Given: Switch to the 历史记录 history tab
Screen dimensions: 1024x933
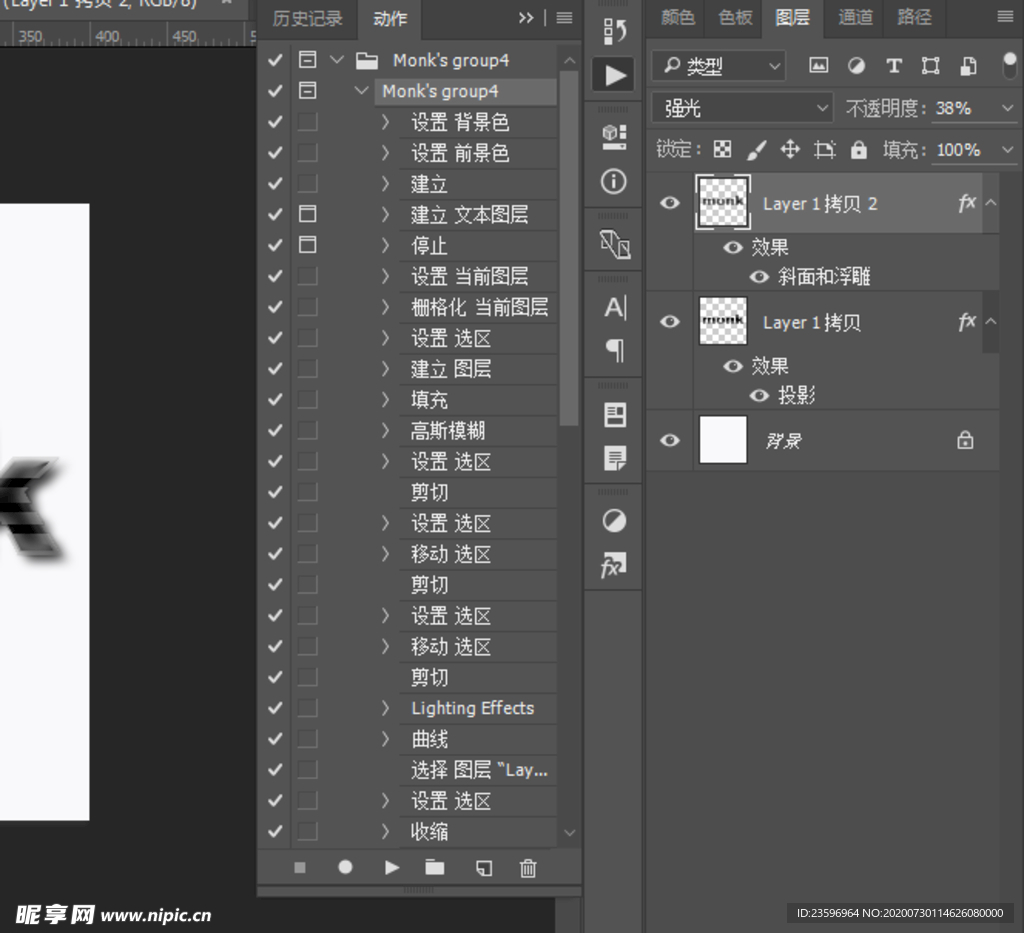Looking at the screenshot, I should click(307, 18).
